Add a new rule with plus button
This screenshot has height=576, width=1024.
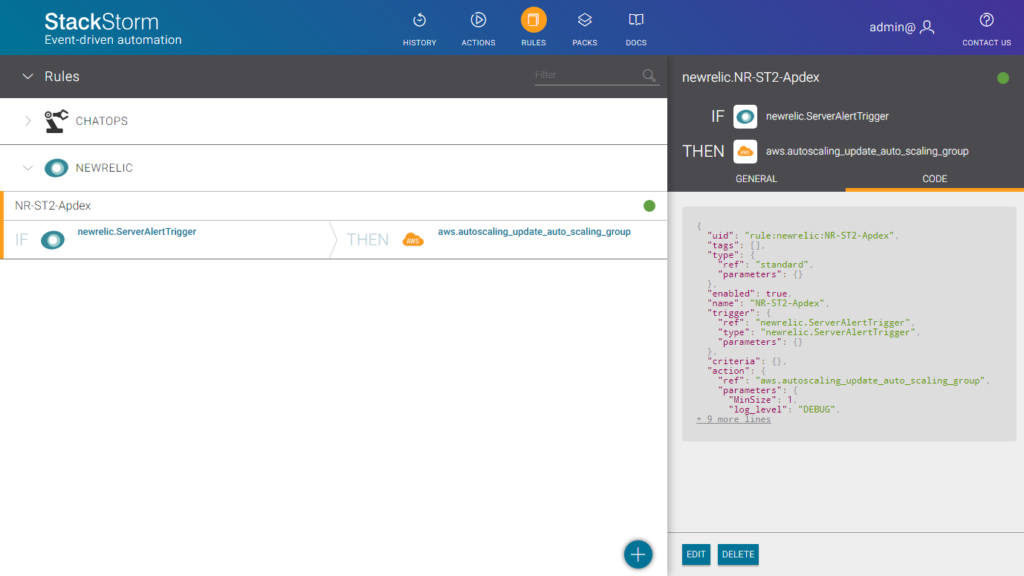pos(638,554)
